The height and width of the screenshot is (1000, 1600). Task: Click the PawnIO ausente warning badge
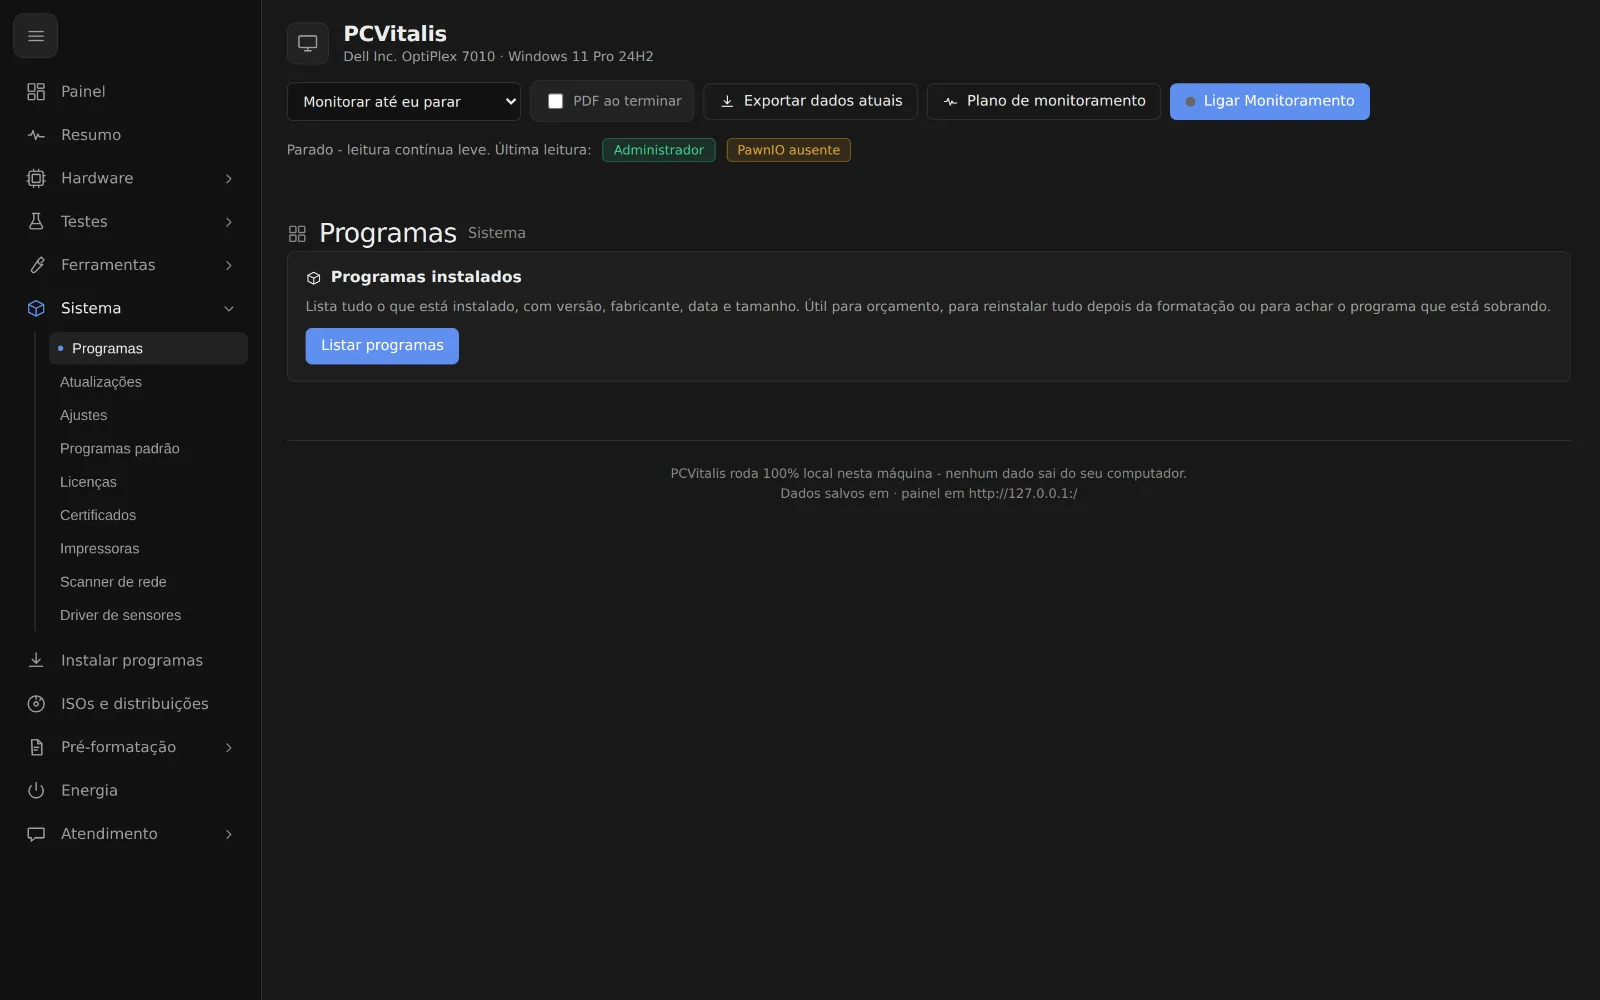tap(789, 150)
